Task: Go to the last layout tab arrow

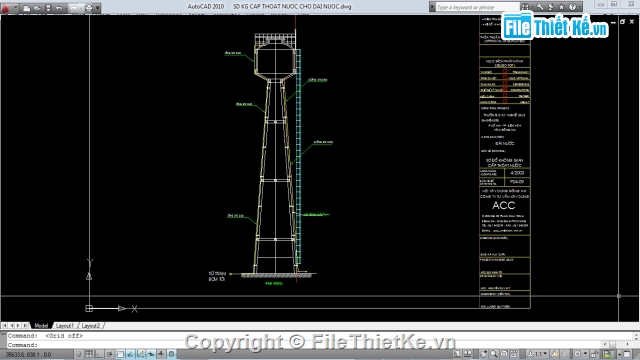Action: 25,326
